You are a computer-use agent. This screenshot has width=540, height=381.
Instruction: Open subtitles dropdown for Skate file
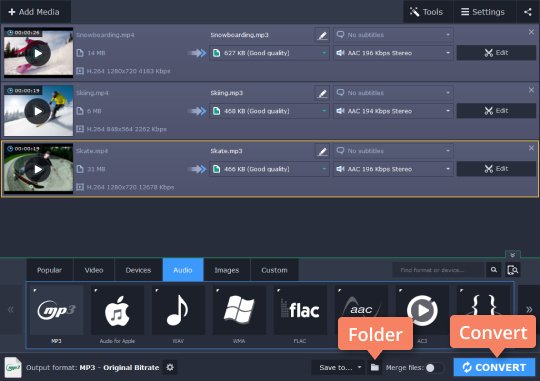tap(393, 151)
